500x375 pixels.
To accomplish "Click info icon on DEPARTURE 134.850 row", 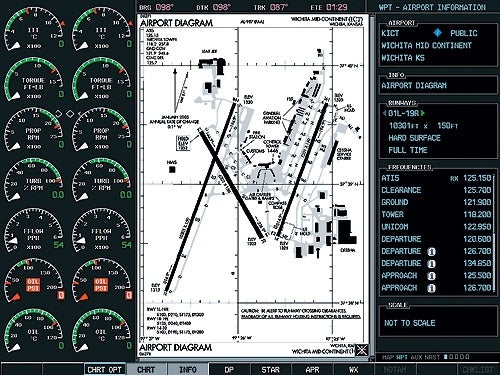I will coord(431,264).
